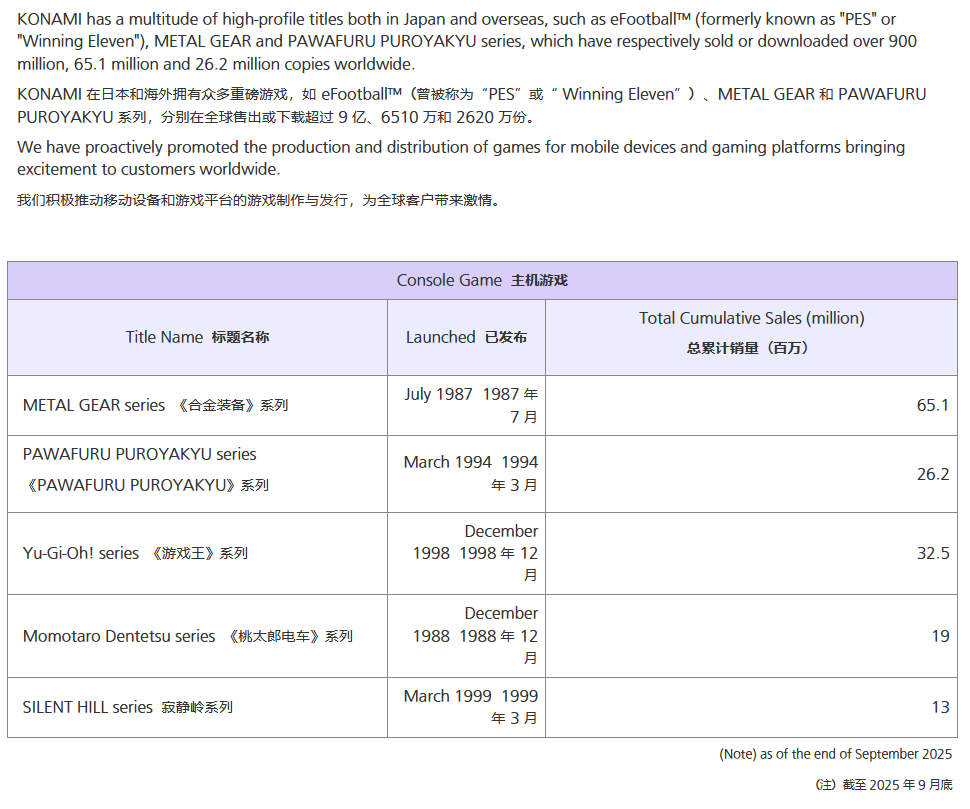Viewport: 970px width, 809px height.
Task: Click the March 1994 launch date cell
Action: pos(470,473)
